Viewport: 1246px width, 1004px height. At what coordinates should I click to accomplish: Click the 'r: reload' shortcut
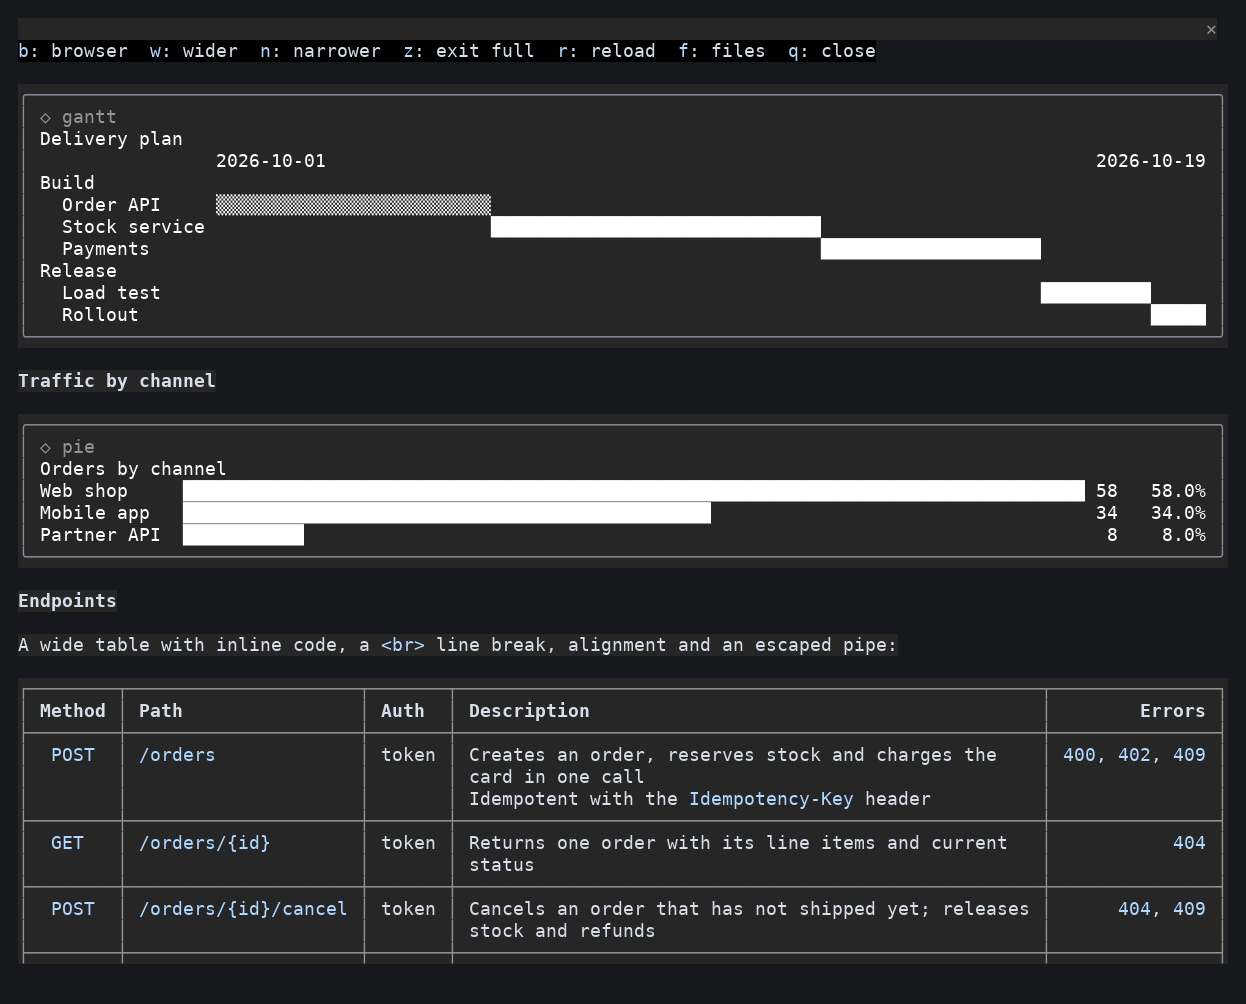tap(607, 51)
